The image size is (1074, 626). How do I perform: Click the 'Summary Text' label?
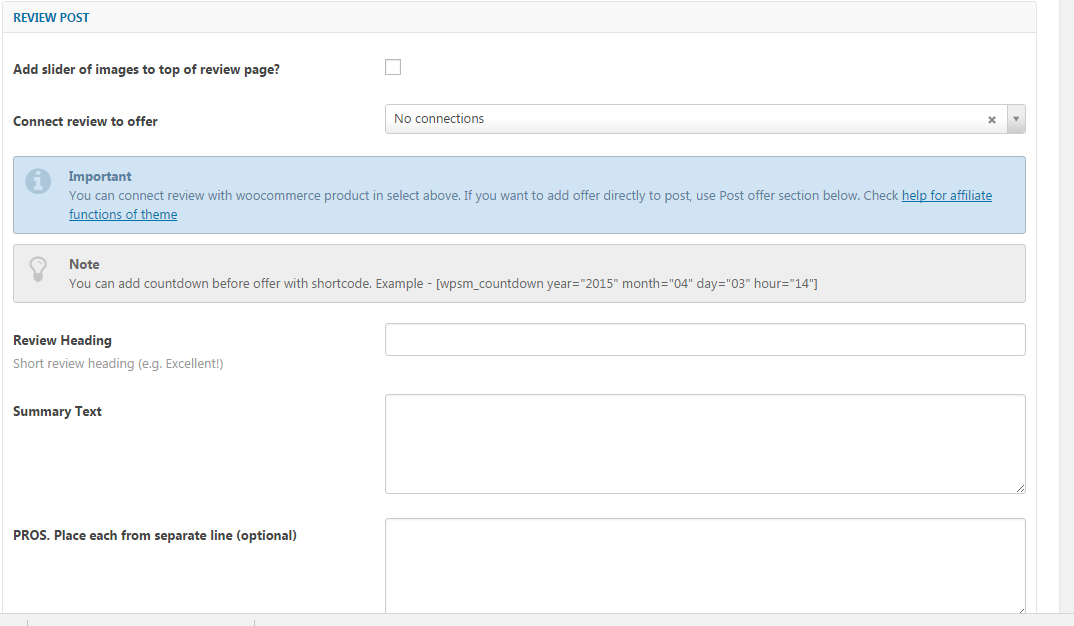[x=57, y=411]
